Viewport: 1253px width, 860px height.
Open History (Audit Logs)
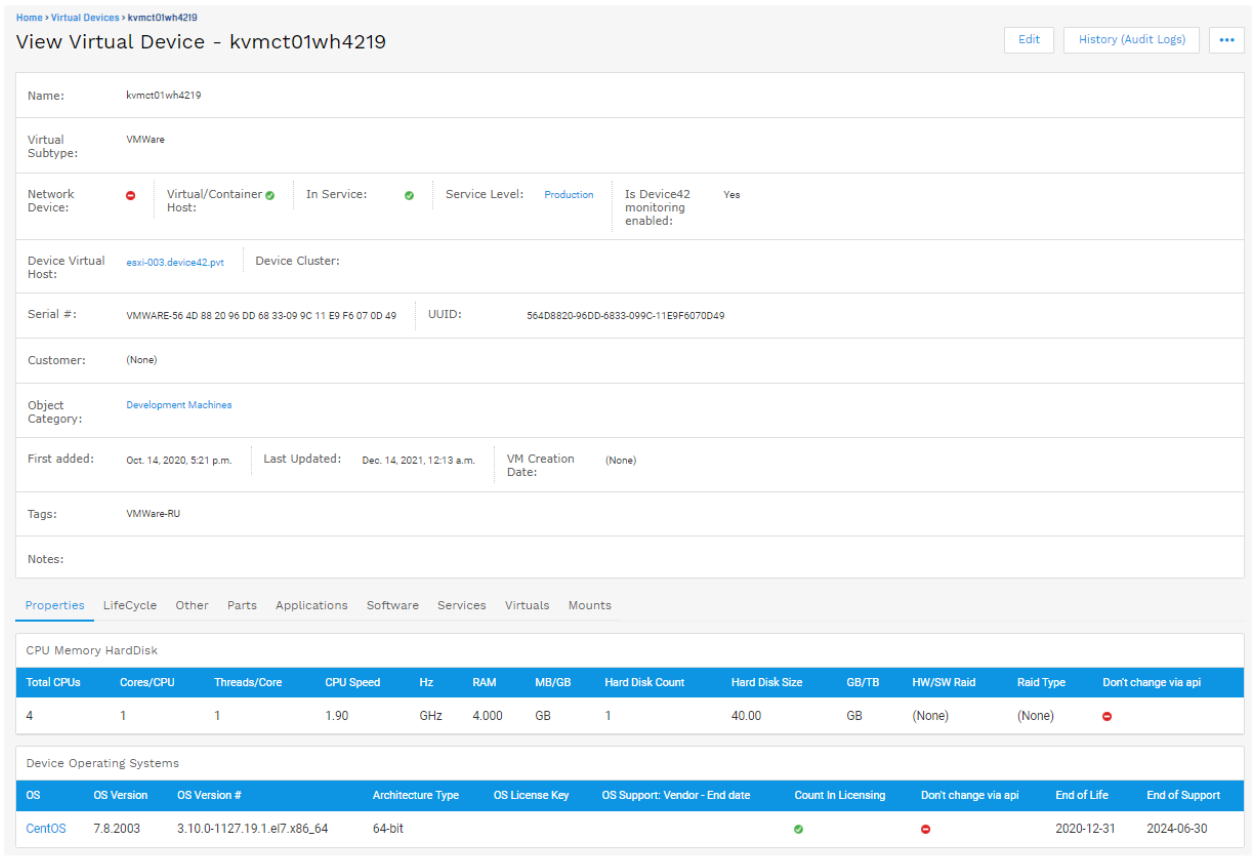[x=1131, y=40]
